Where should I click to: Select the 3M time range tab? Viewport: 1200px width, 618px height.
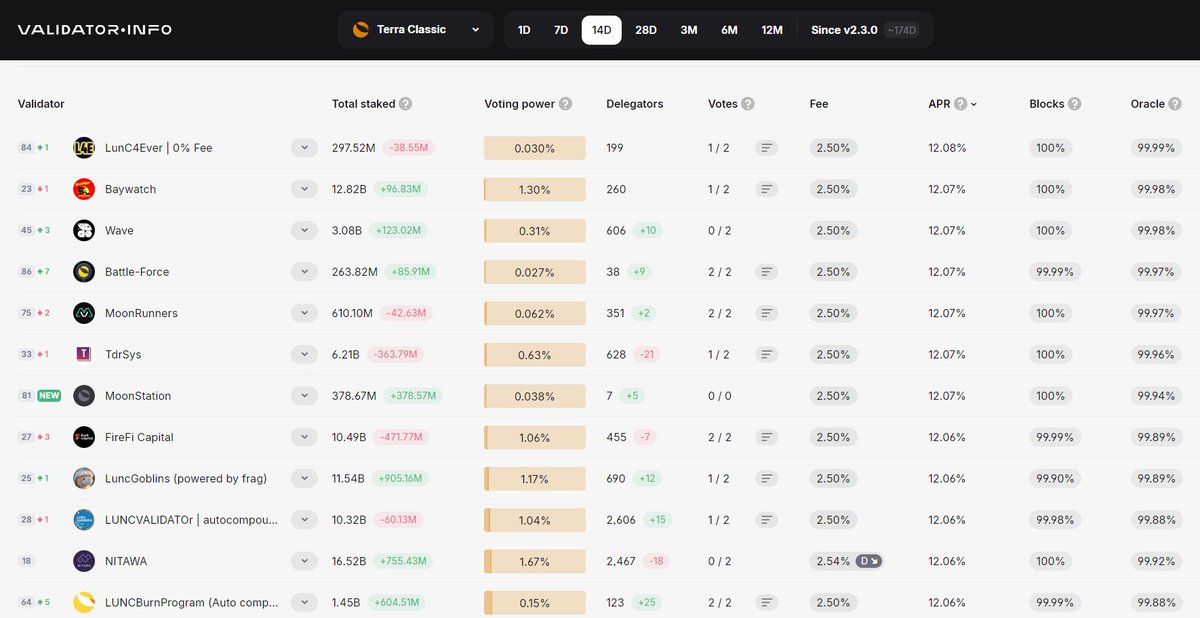pos(689,30)
